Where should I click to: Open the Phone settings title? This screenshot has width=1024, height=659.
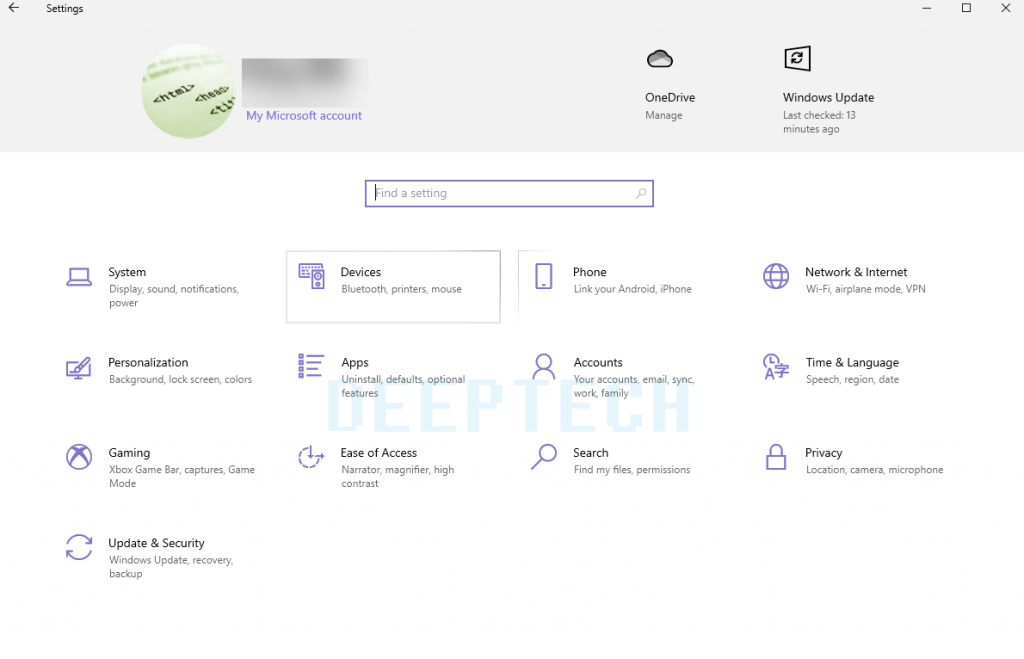(x=590, y=272)
